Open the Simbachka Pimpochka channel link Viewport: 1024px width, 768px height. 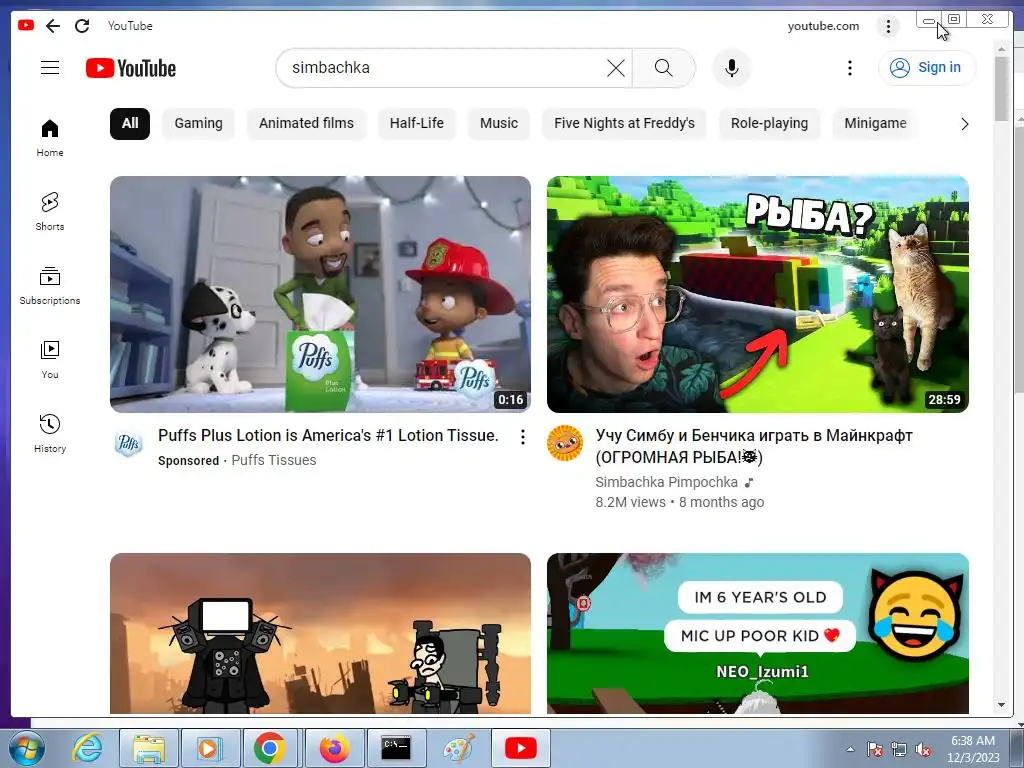(x=666, y=483)
